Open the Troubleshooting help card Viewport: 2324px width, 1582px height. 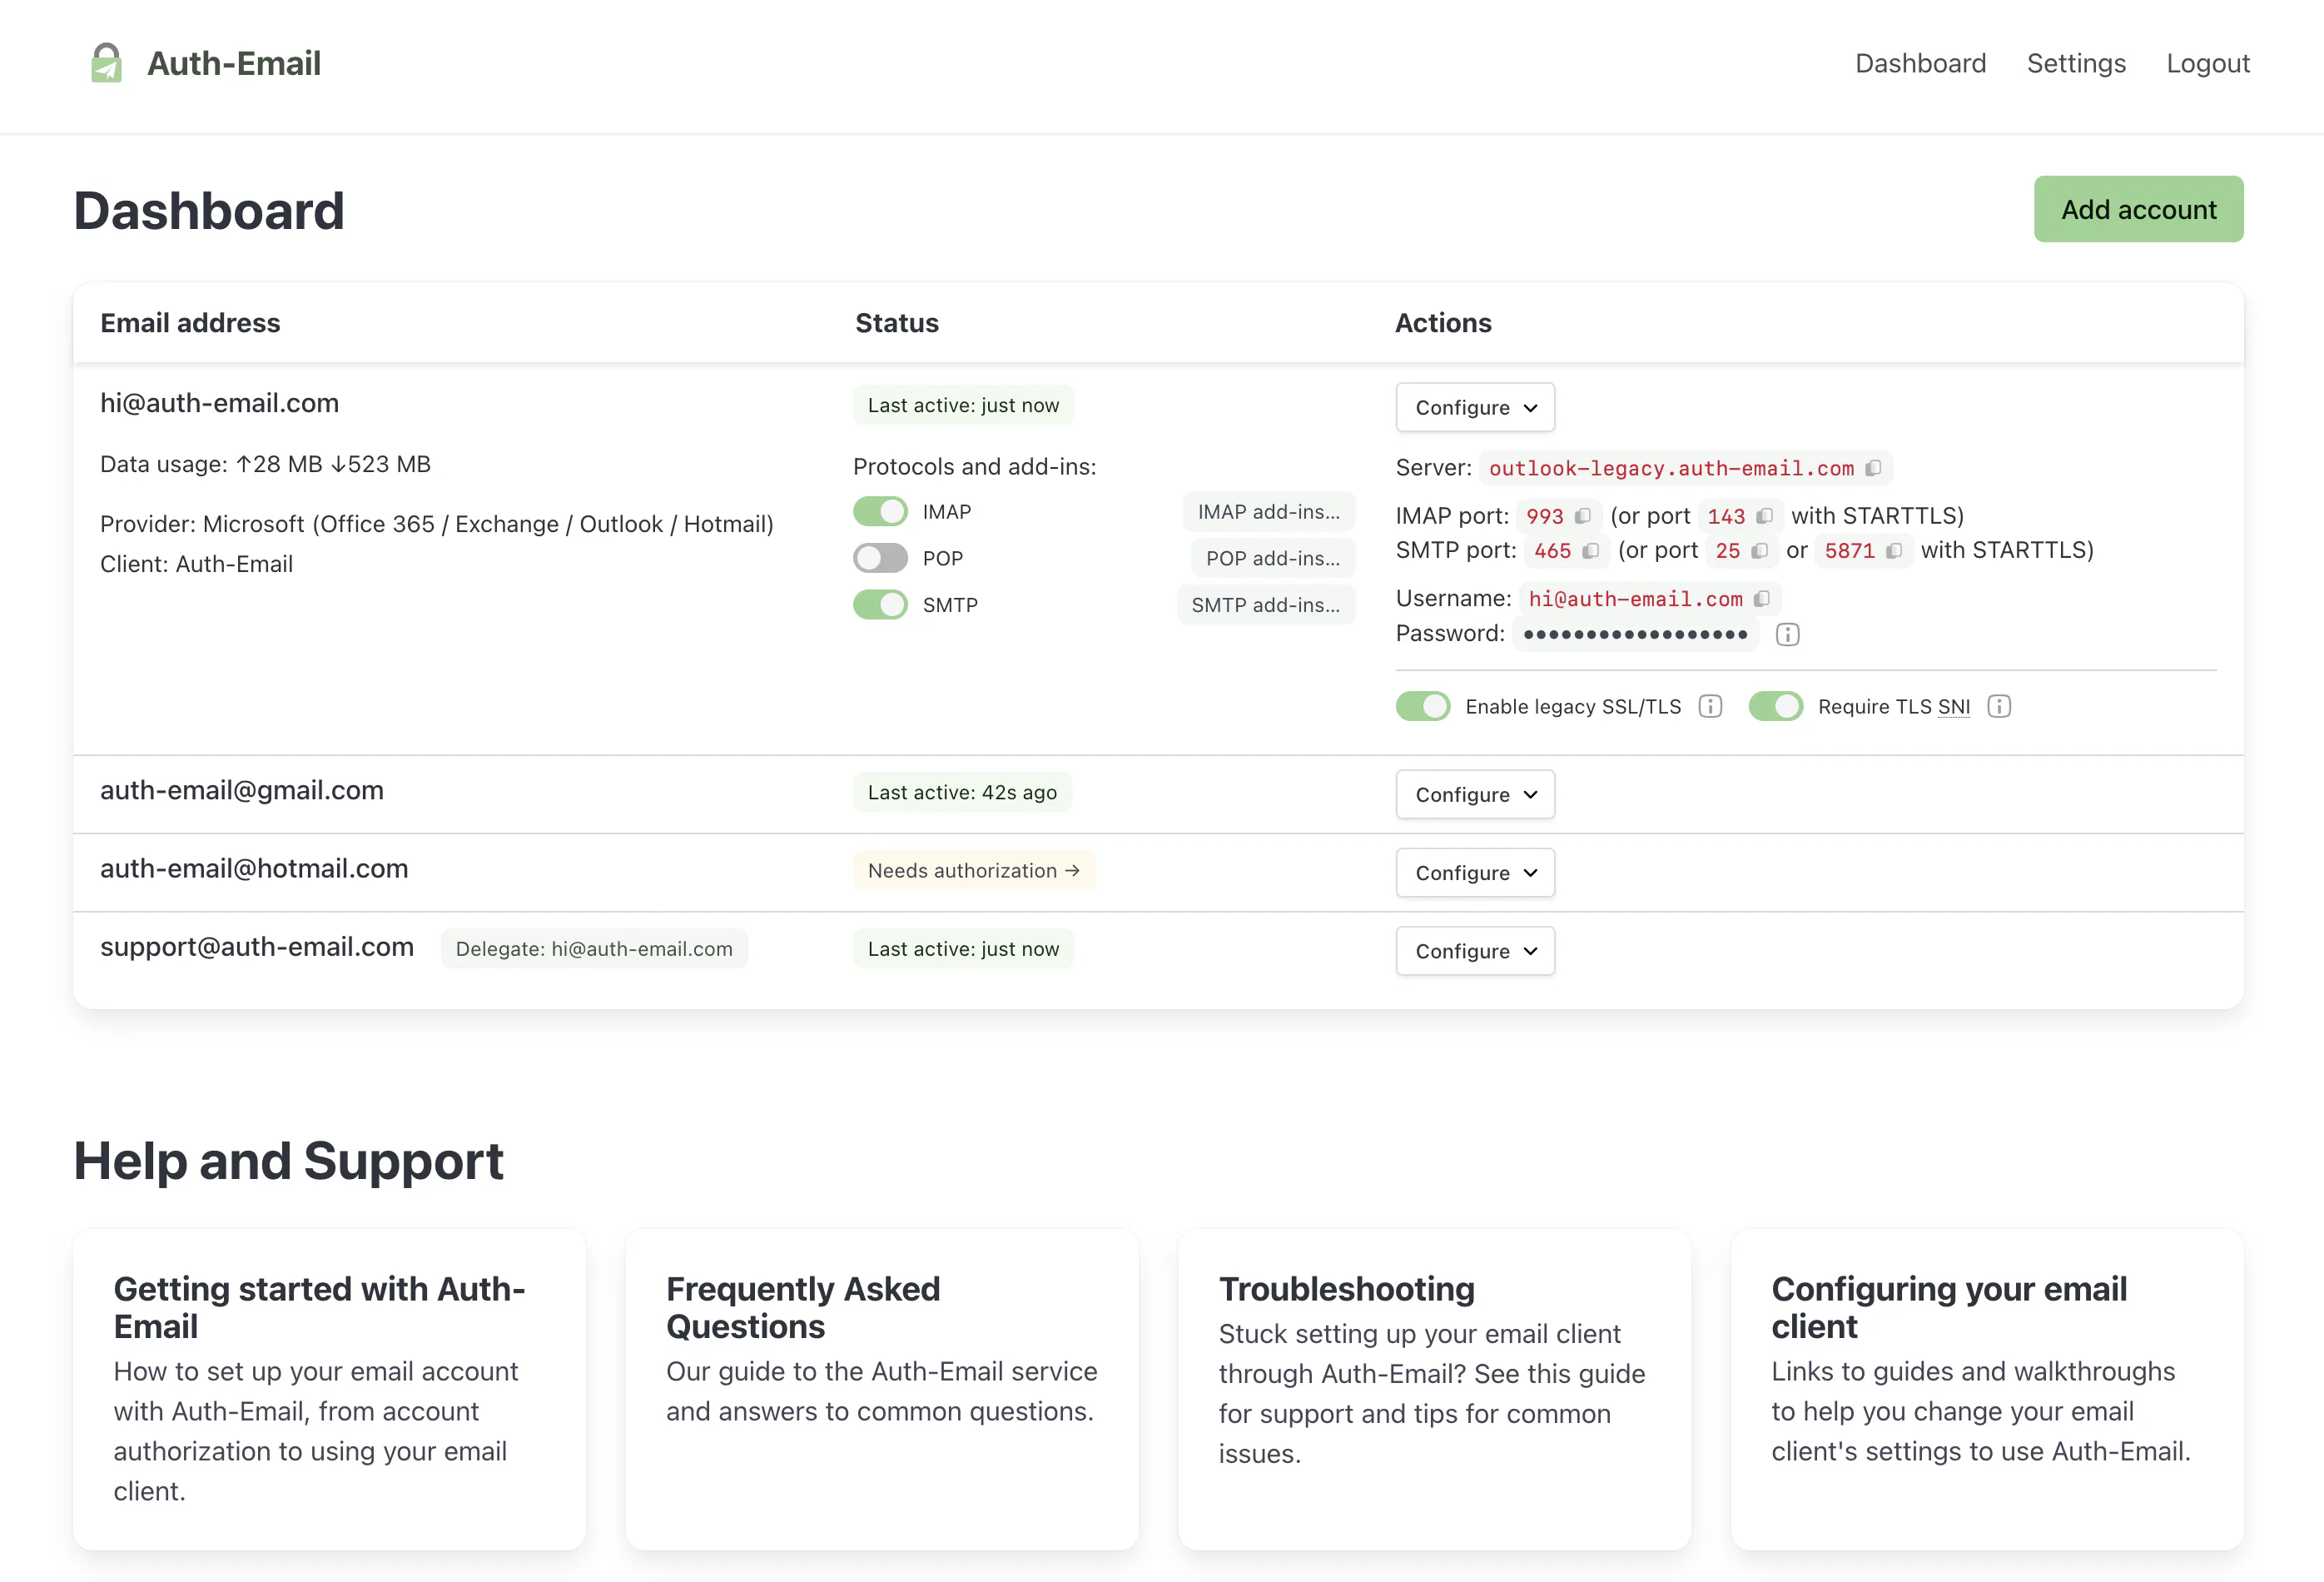(1434, 1389)
